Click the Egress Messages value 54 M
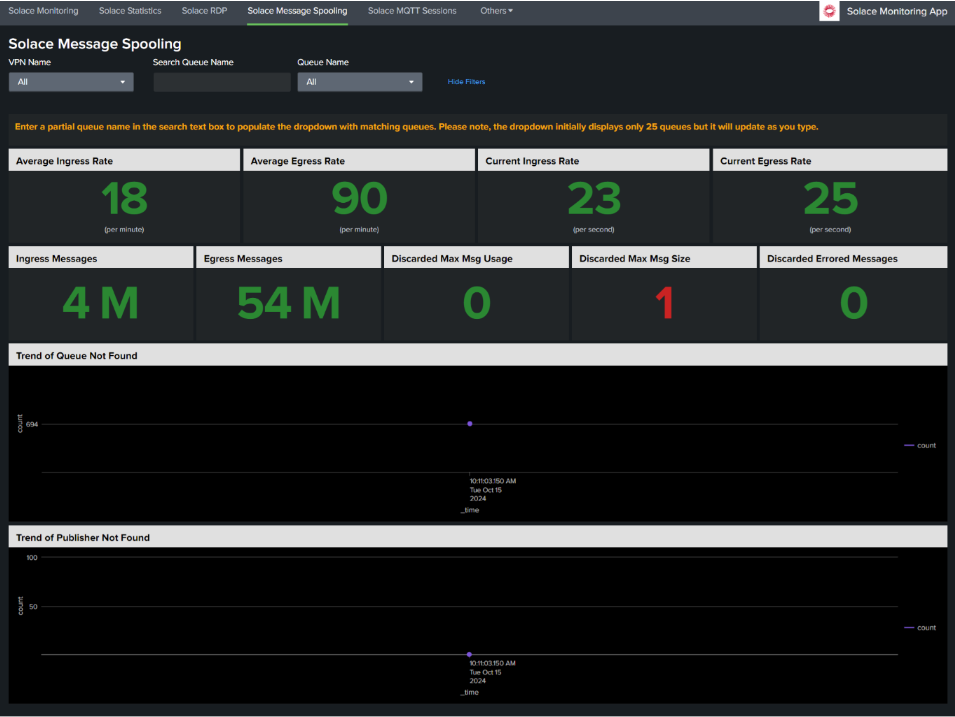Viewport: 955px width, 717px height. coord(289,303)
